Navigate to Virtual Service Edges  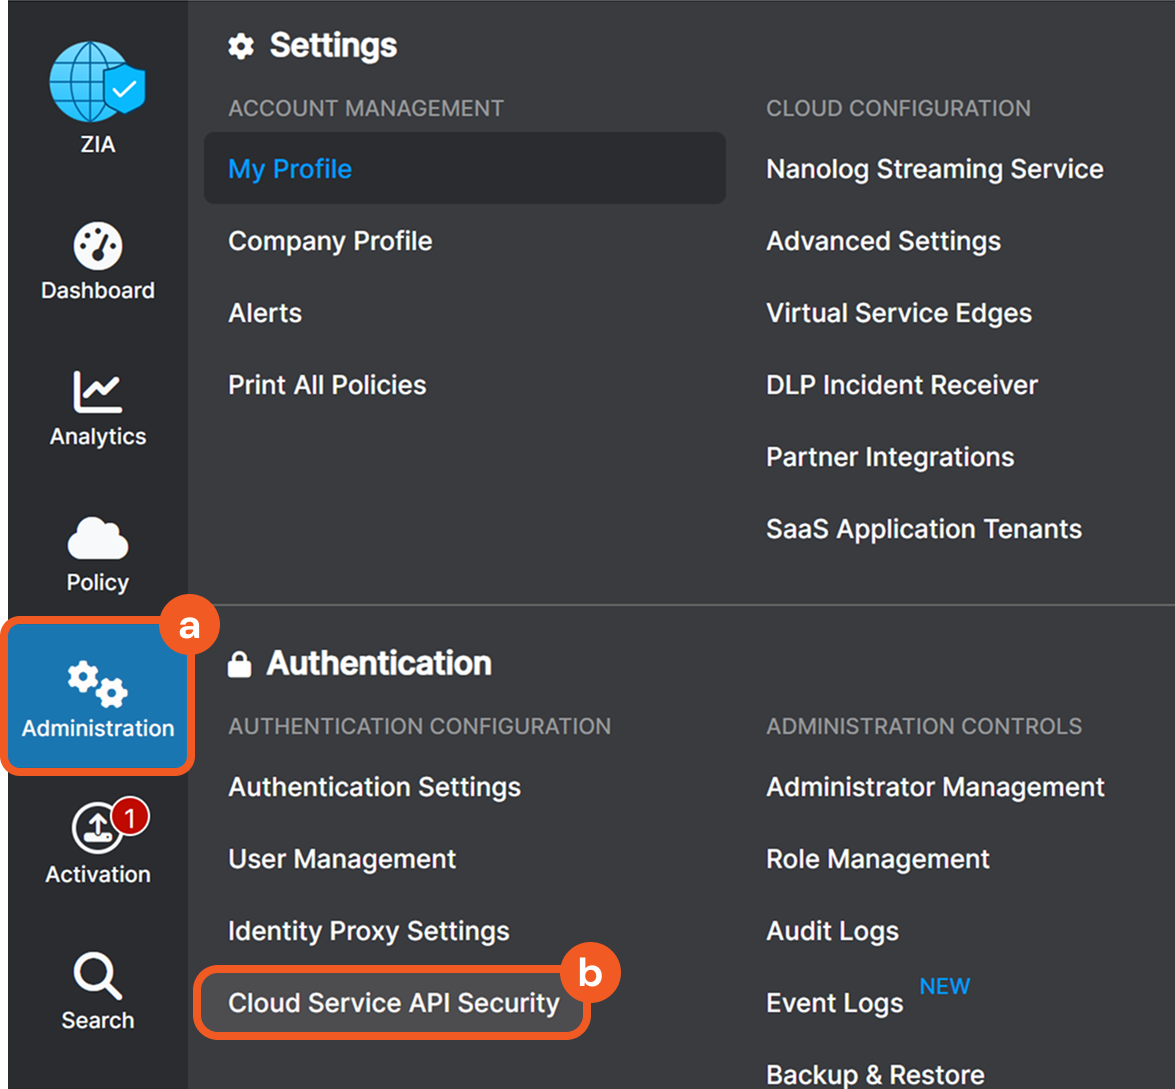(x=898, y=313)
